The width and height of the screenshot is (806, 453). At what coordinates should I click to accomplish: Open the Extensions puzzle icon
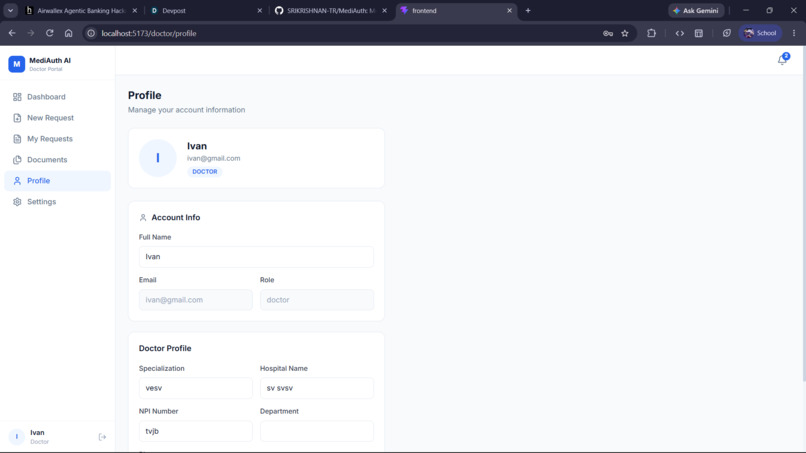point(651,33)
